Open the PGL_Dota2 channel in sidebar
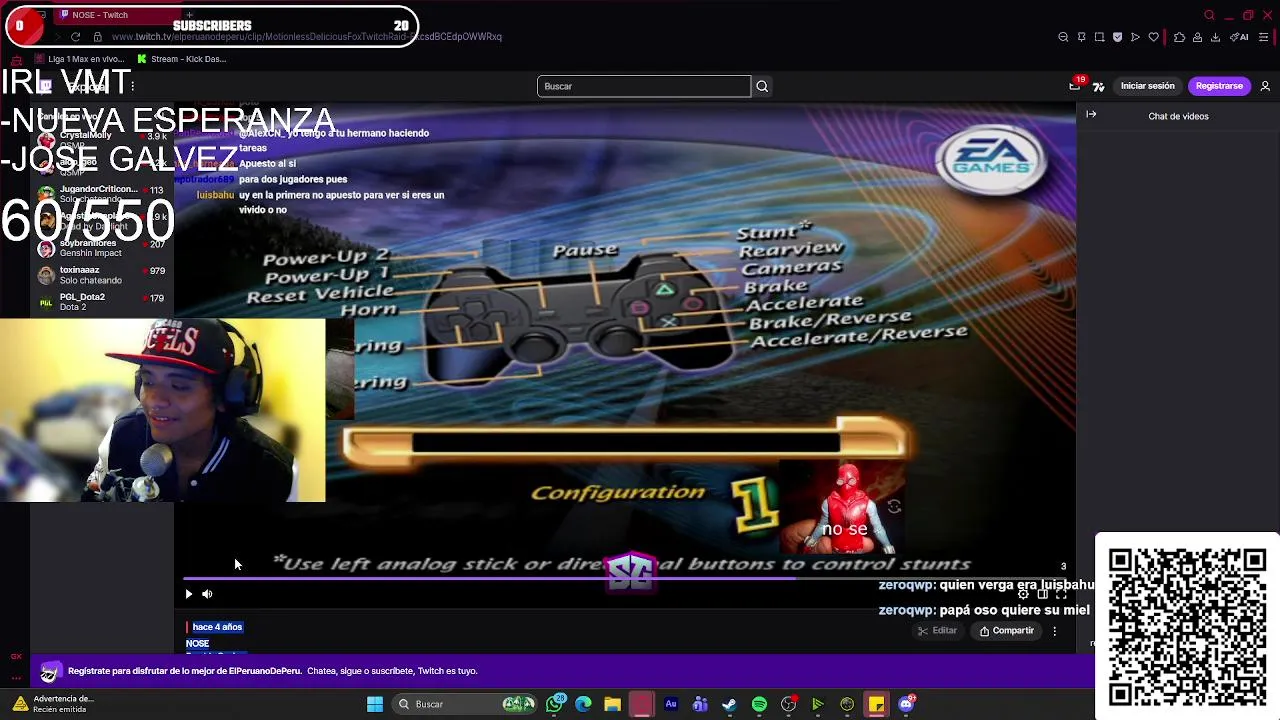Viewport: 1280px width, 720px height. (101, 302)
